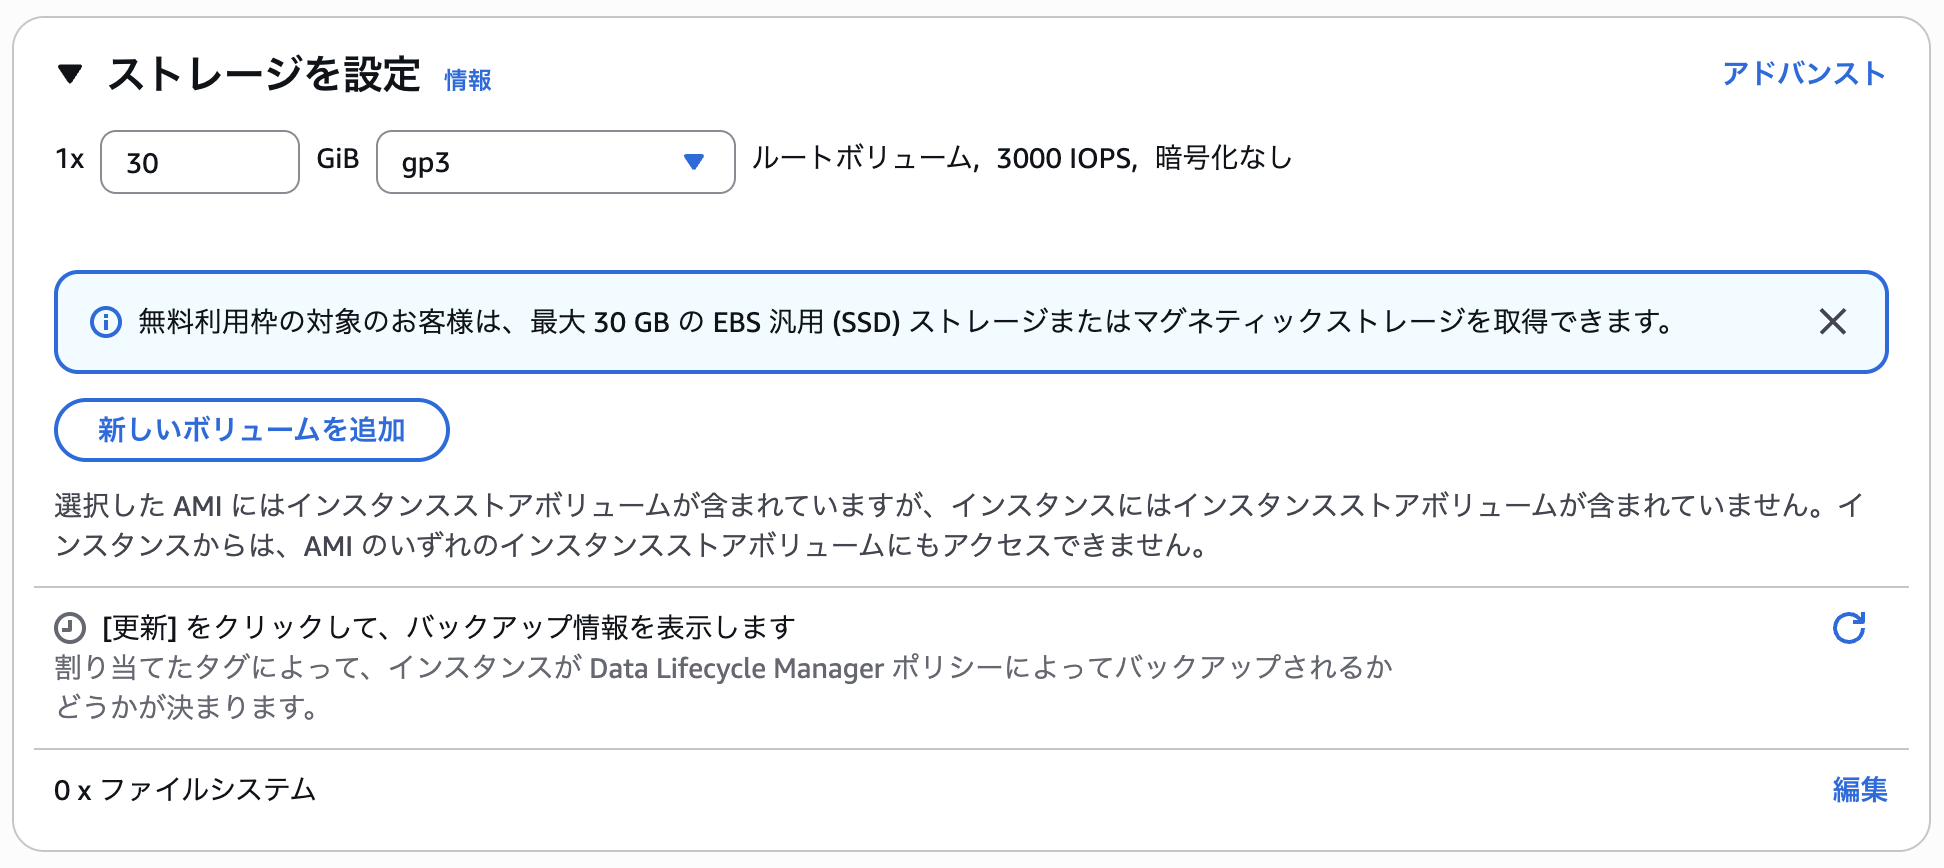Click the 0 x ファイルシステム label

pos(185,790)
